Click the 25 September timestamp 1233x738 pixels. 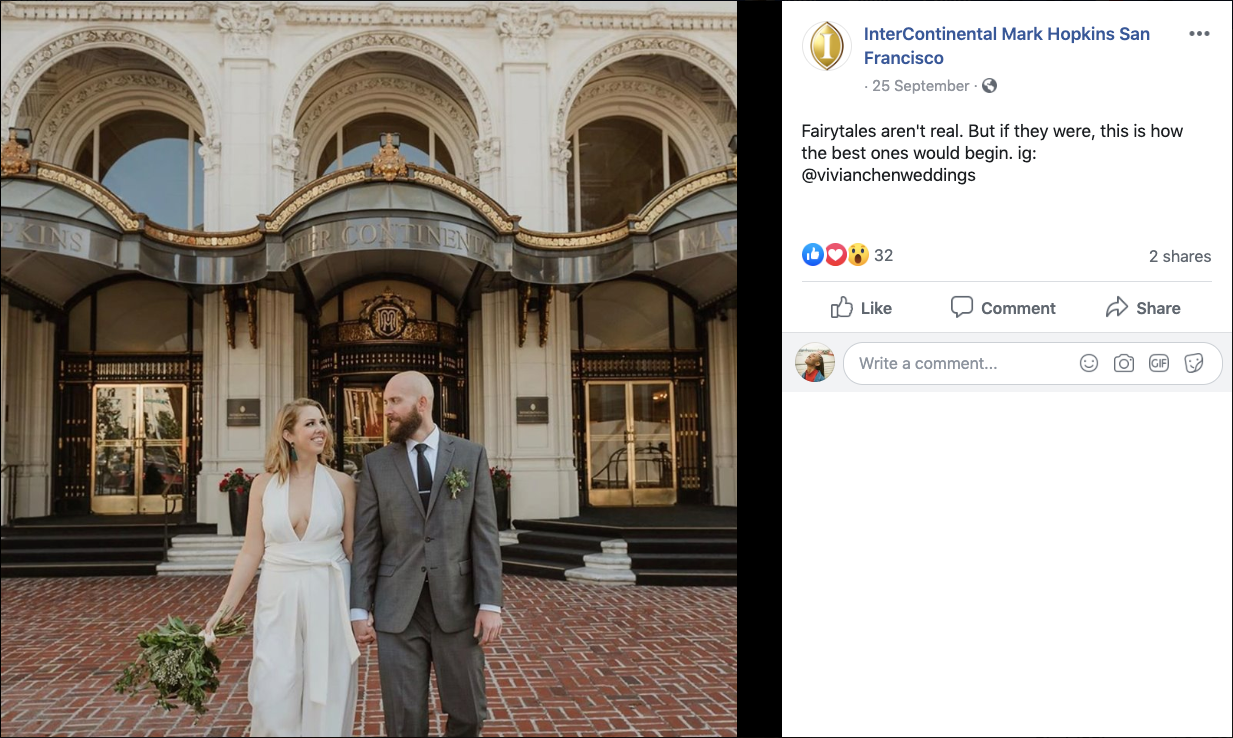coord(920,86)
